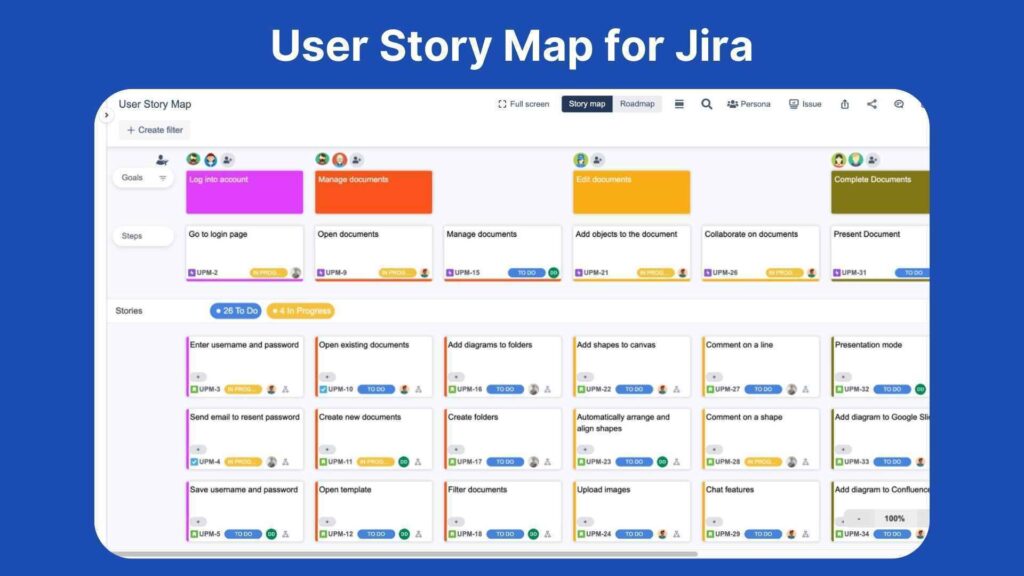Toggle the 26 To Do filter pill
This screenshot has height=576, width=1024.
click(x=237, y=310)
